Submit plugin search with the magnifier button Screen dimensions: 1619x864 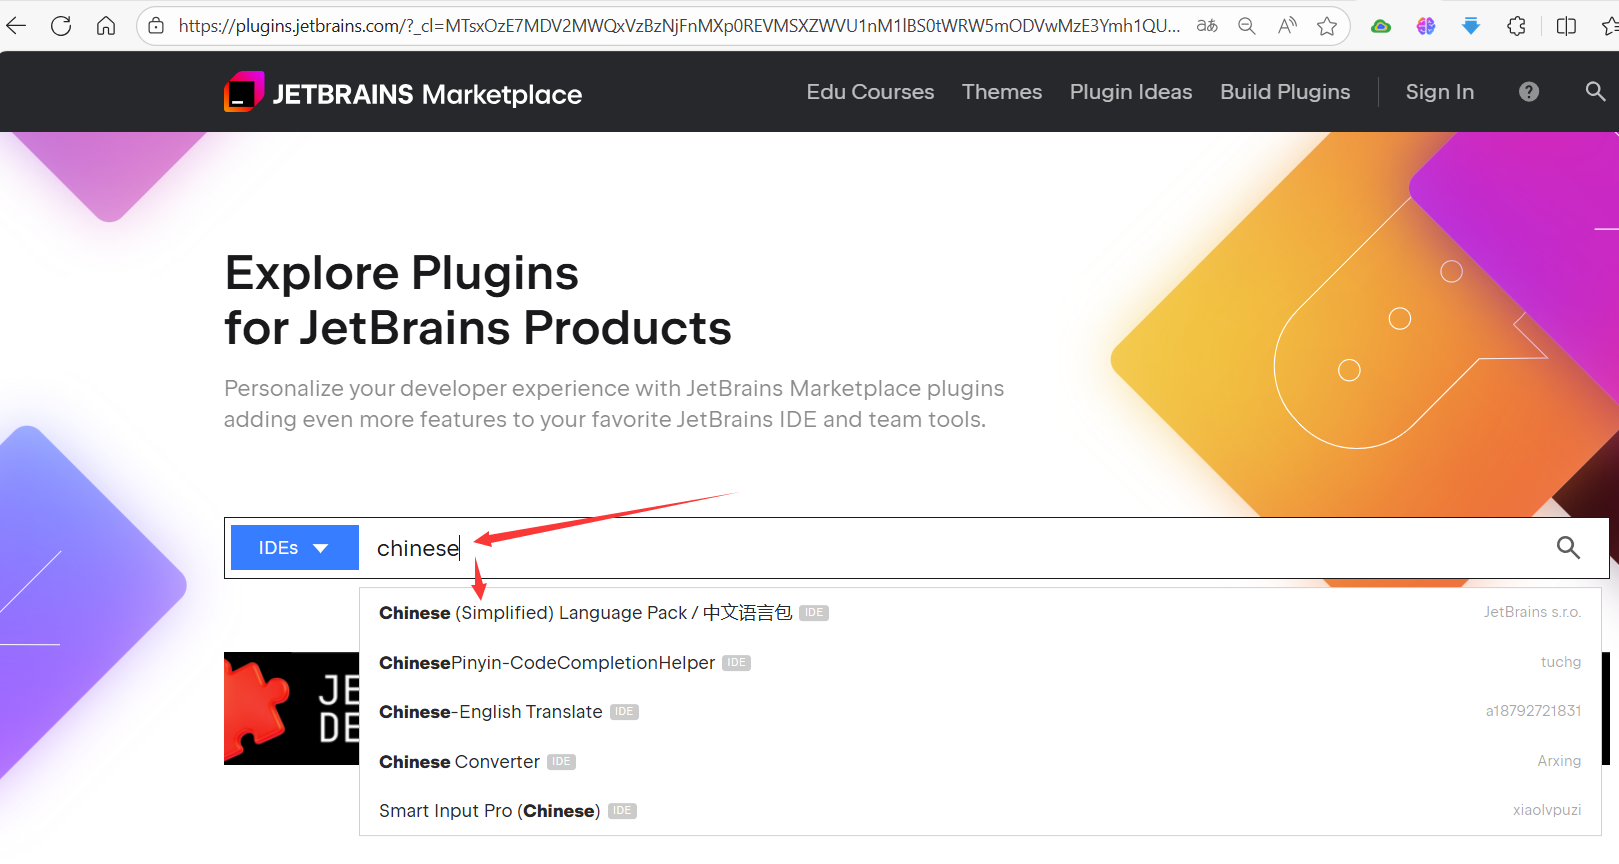click(1568, 548)
